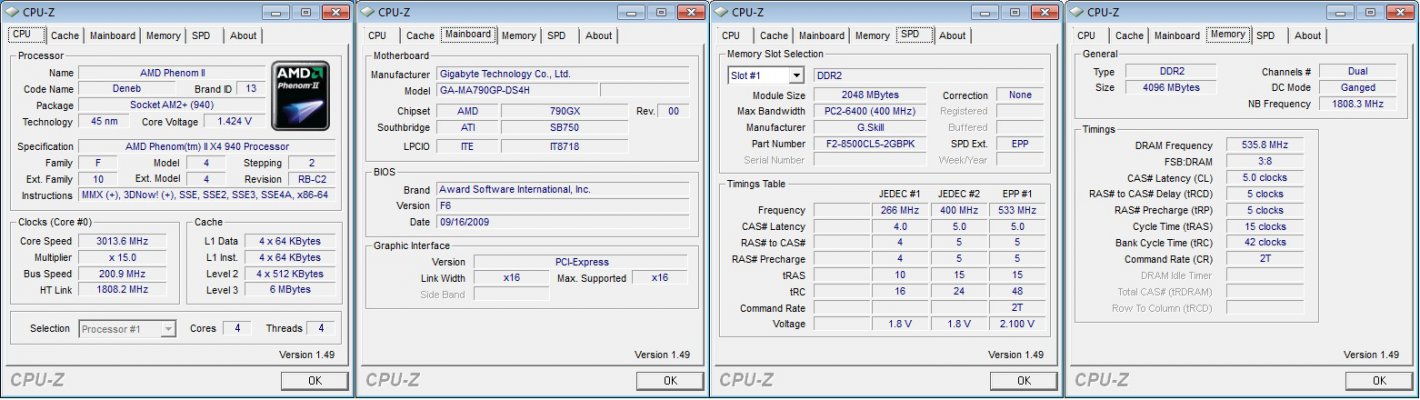This screenshot has width=1420, height=400.
Task: Close the Mainboard CPU-Z window
Action: pos(690,11)
